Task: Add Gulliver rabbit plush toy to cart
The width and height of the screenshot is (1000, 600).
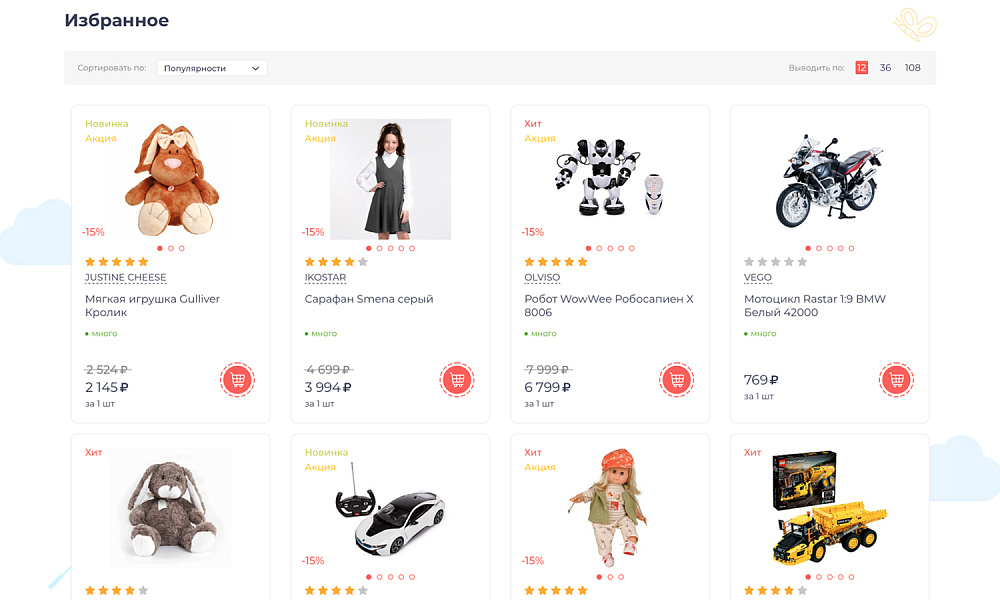Action: point(237,380)
